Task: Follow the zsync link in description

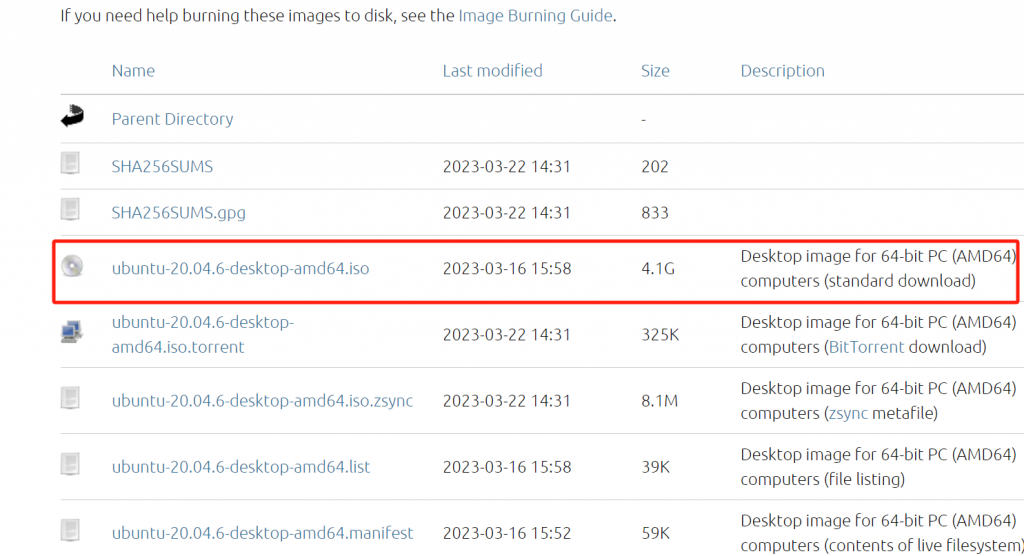Action: click(848, 413)
